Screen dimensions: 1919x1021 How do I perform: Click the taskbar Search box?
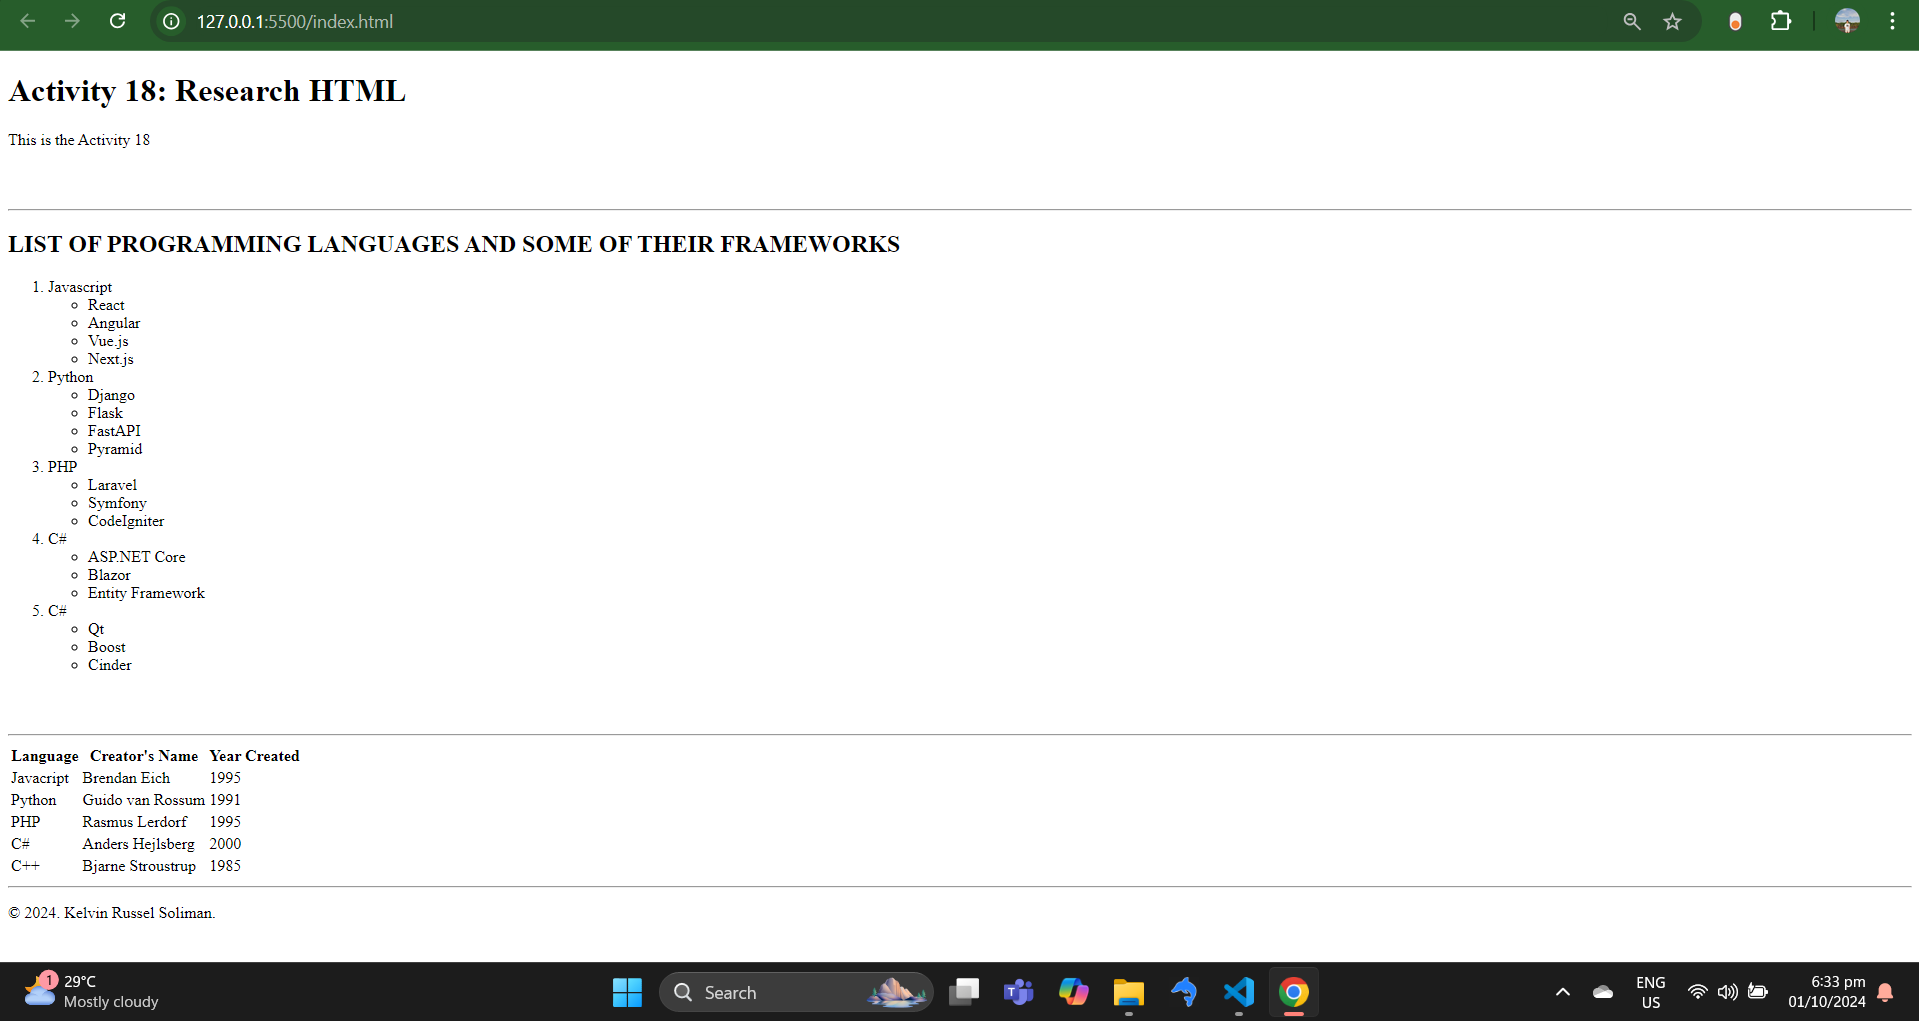coord(796,992)
